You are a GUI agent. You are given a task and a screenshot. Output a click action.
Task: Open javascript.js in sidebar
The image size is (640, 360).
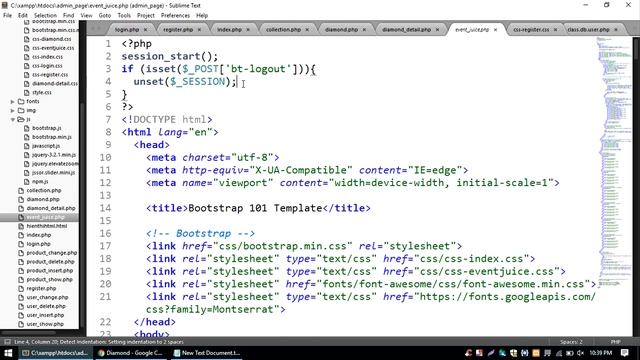(46, 146)
